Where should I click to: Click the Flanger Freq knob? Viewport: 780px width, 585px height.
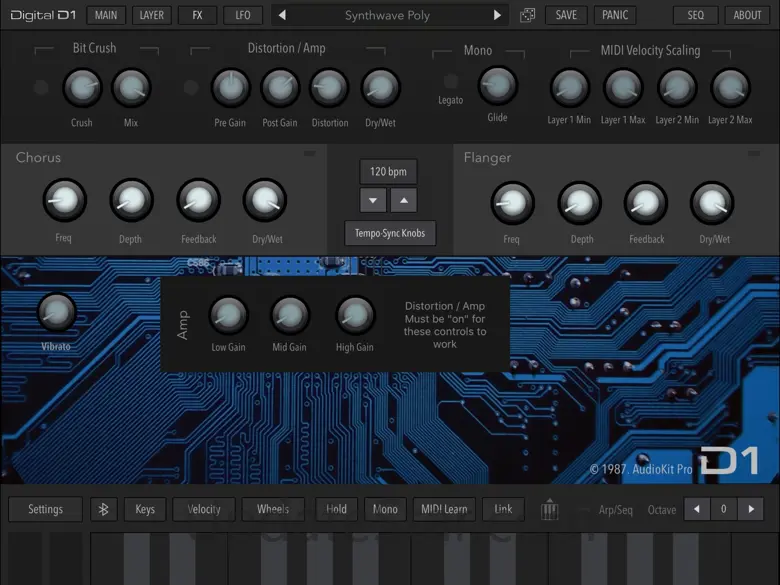[512, 202]
